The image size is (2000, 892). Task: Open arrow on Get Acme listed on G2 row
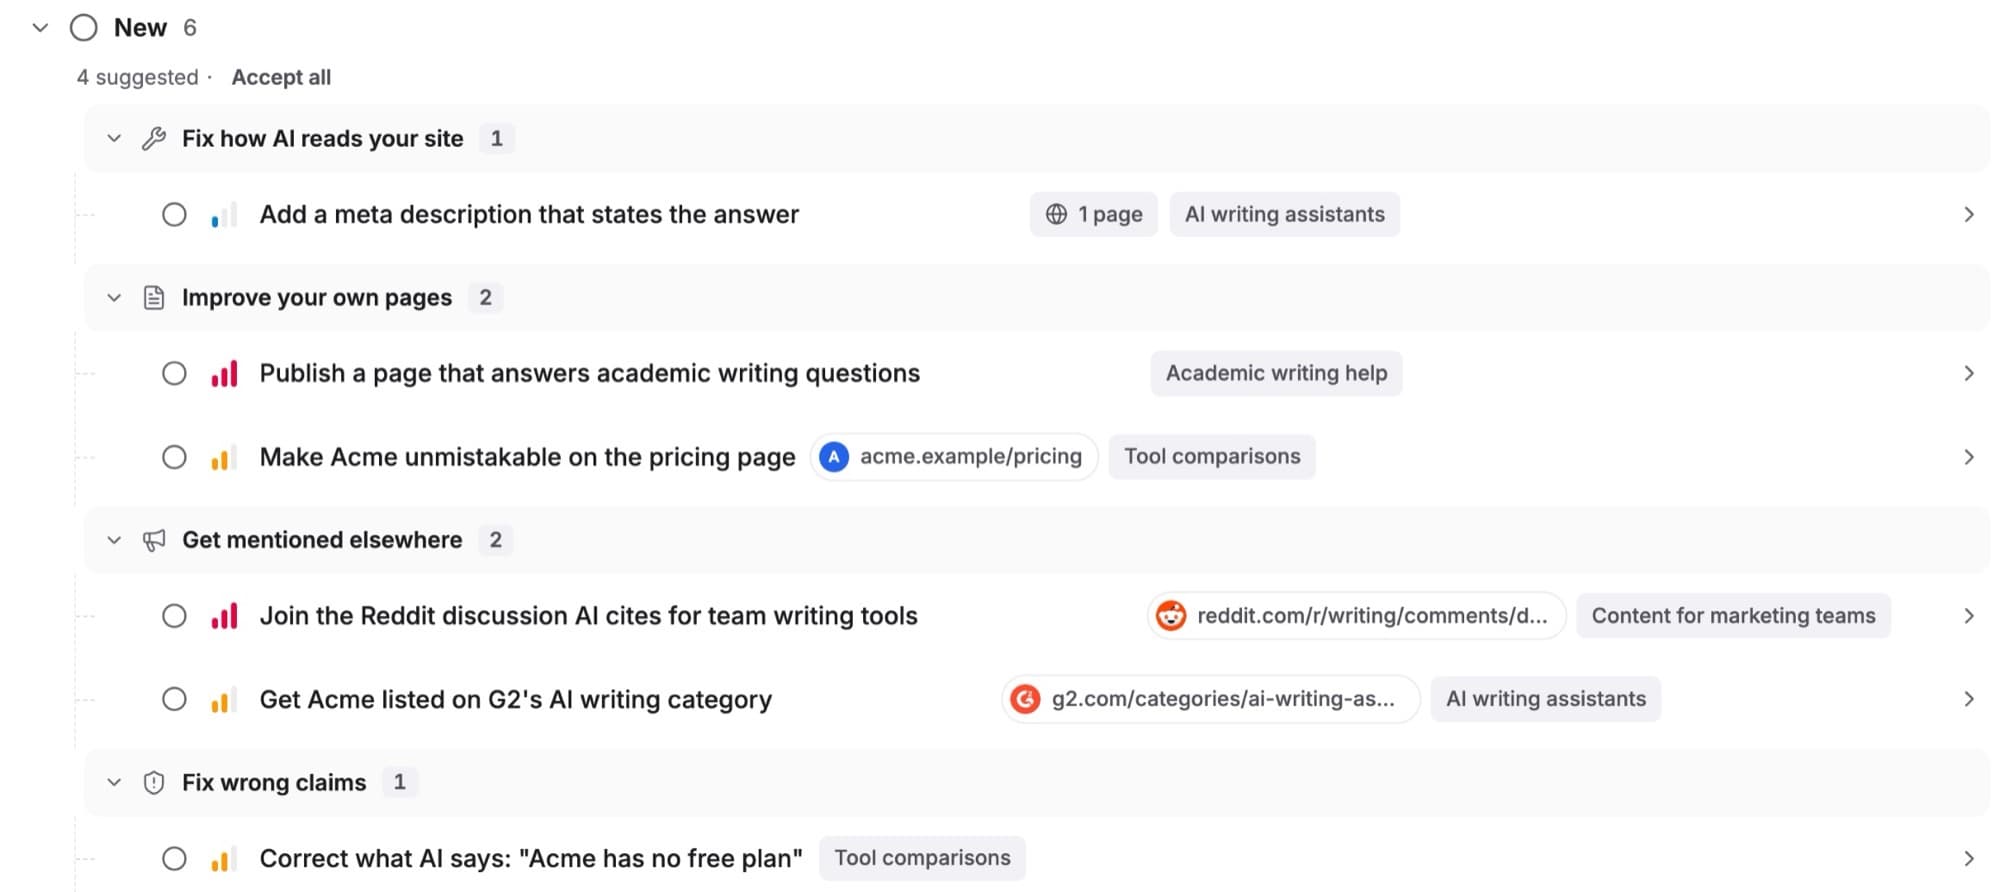click(x=1968, y=700)
